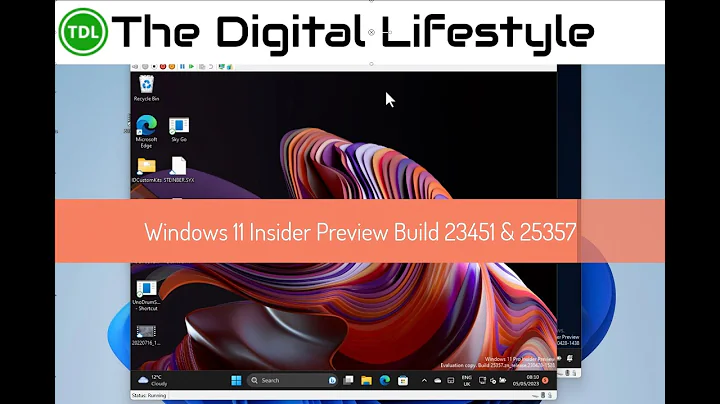Open the Windows Start menu
The height and width of the screenshot is (404, 720).
pyautogui.click(x=236, y=380)
